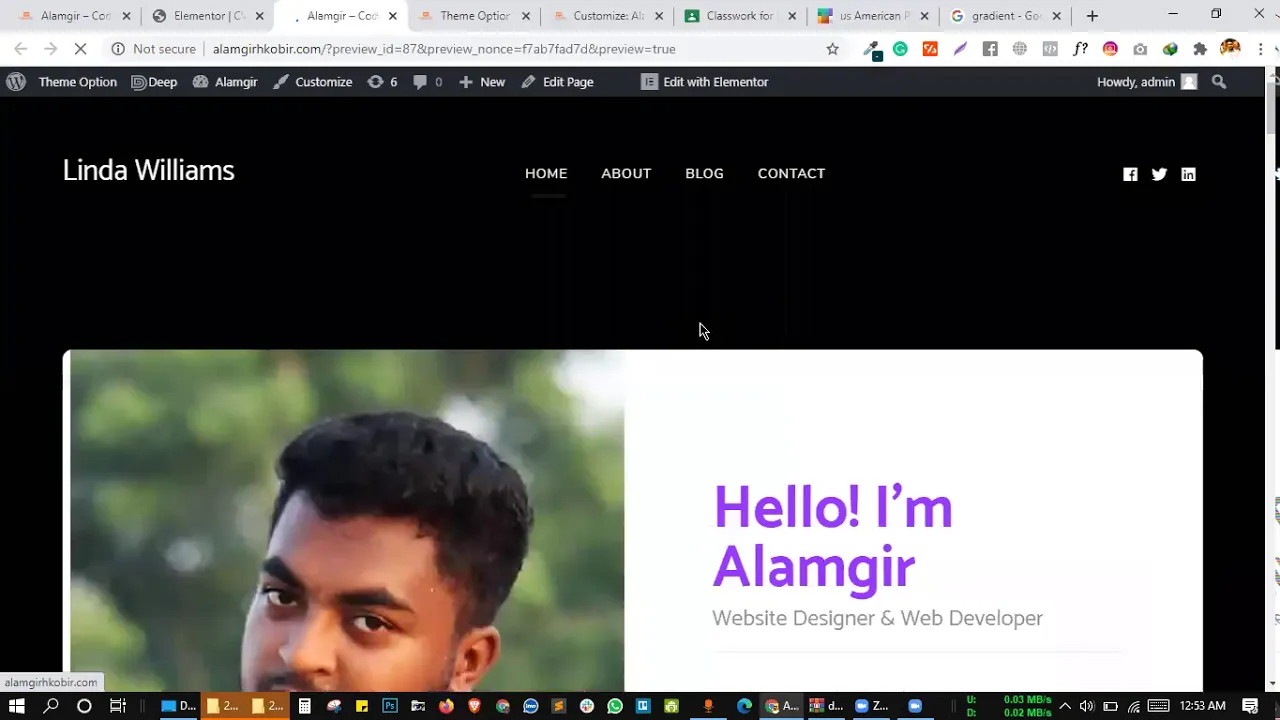Screen dimensions: 1280x720
Task: Go to the HOME nav link
Action: pyautogui.click(x=546, y=174)
